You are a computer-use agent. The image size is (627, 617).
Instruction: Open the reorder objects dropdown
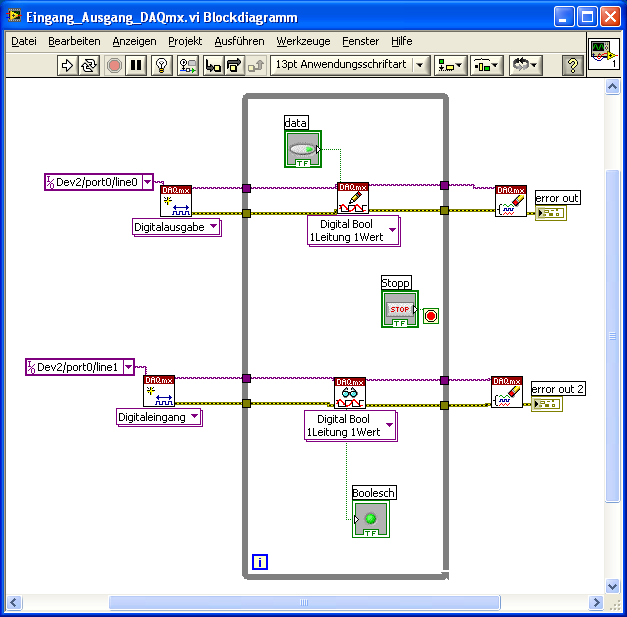point(525,65)
